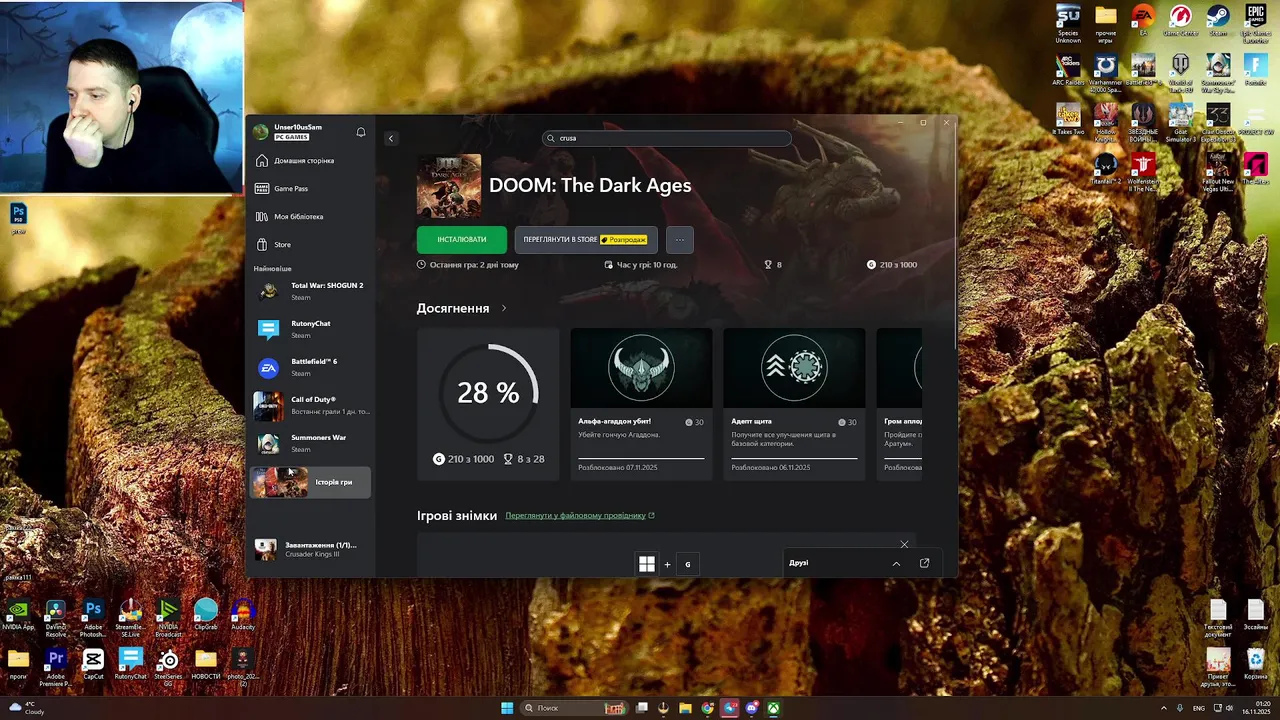Image resolution: width=1280 pixels, height=720 pixels.
Task: Pop out the Друзі panel
Action: pos(924,563)
